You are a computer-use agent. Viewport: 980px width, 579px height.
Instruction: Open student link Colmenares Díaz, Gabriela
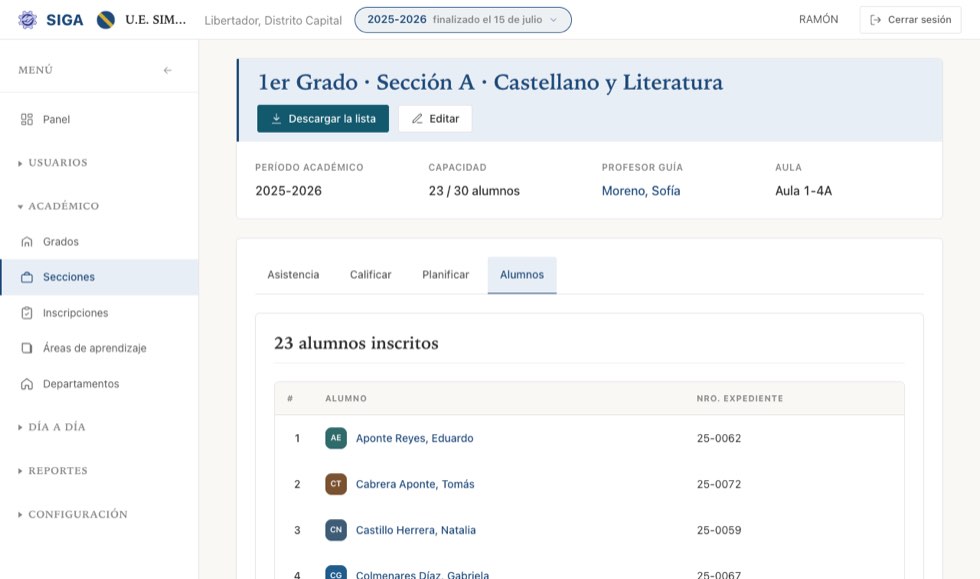click(x=422, y=575)
